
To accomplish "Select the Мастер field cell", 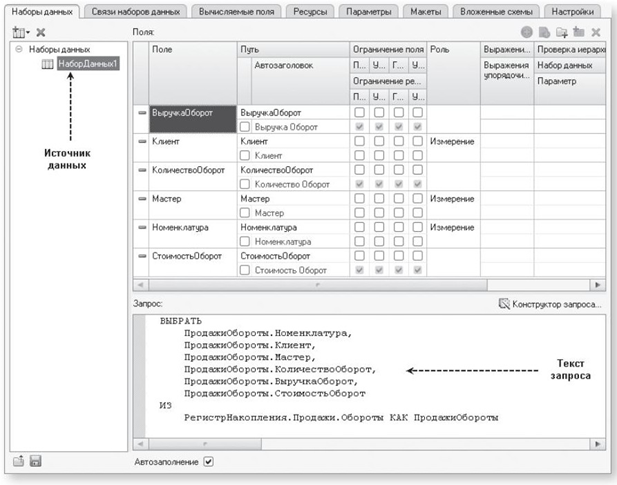I will tap(193, 205).
